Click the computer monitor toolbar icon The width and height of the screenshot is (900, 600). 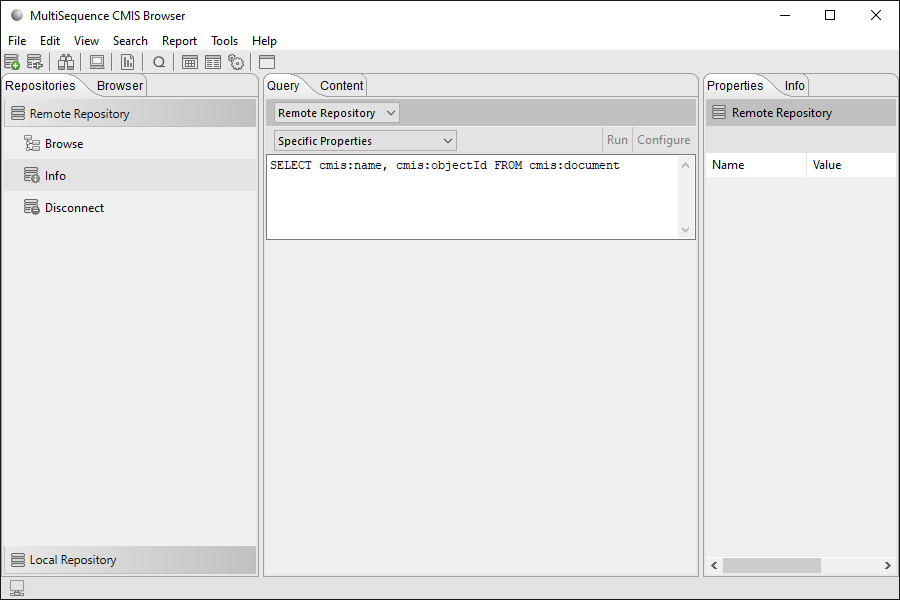(x=96, y=61)
